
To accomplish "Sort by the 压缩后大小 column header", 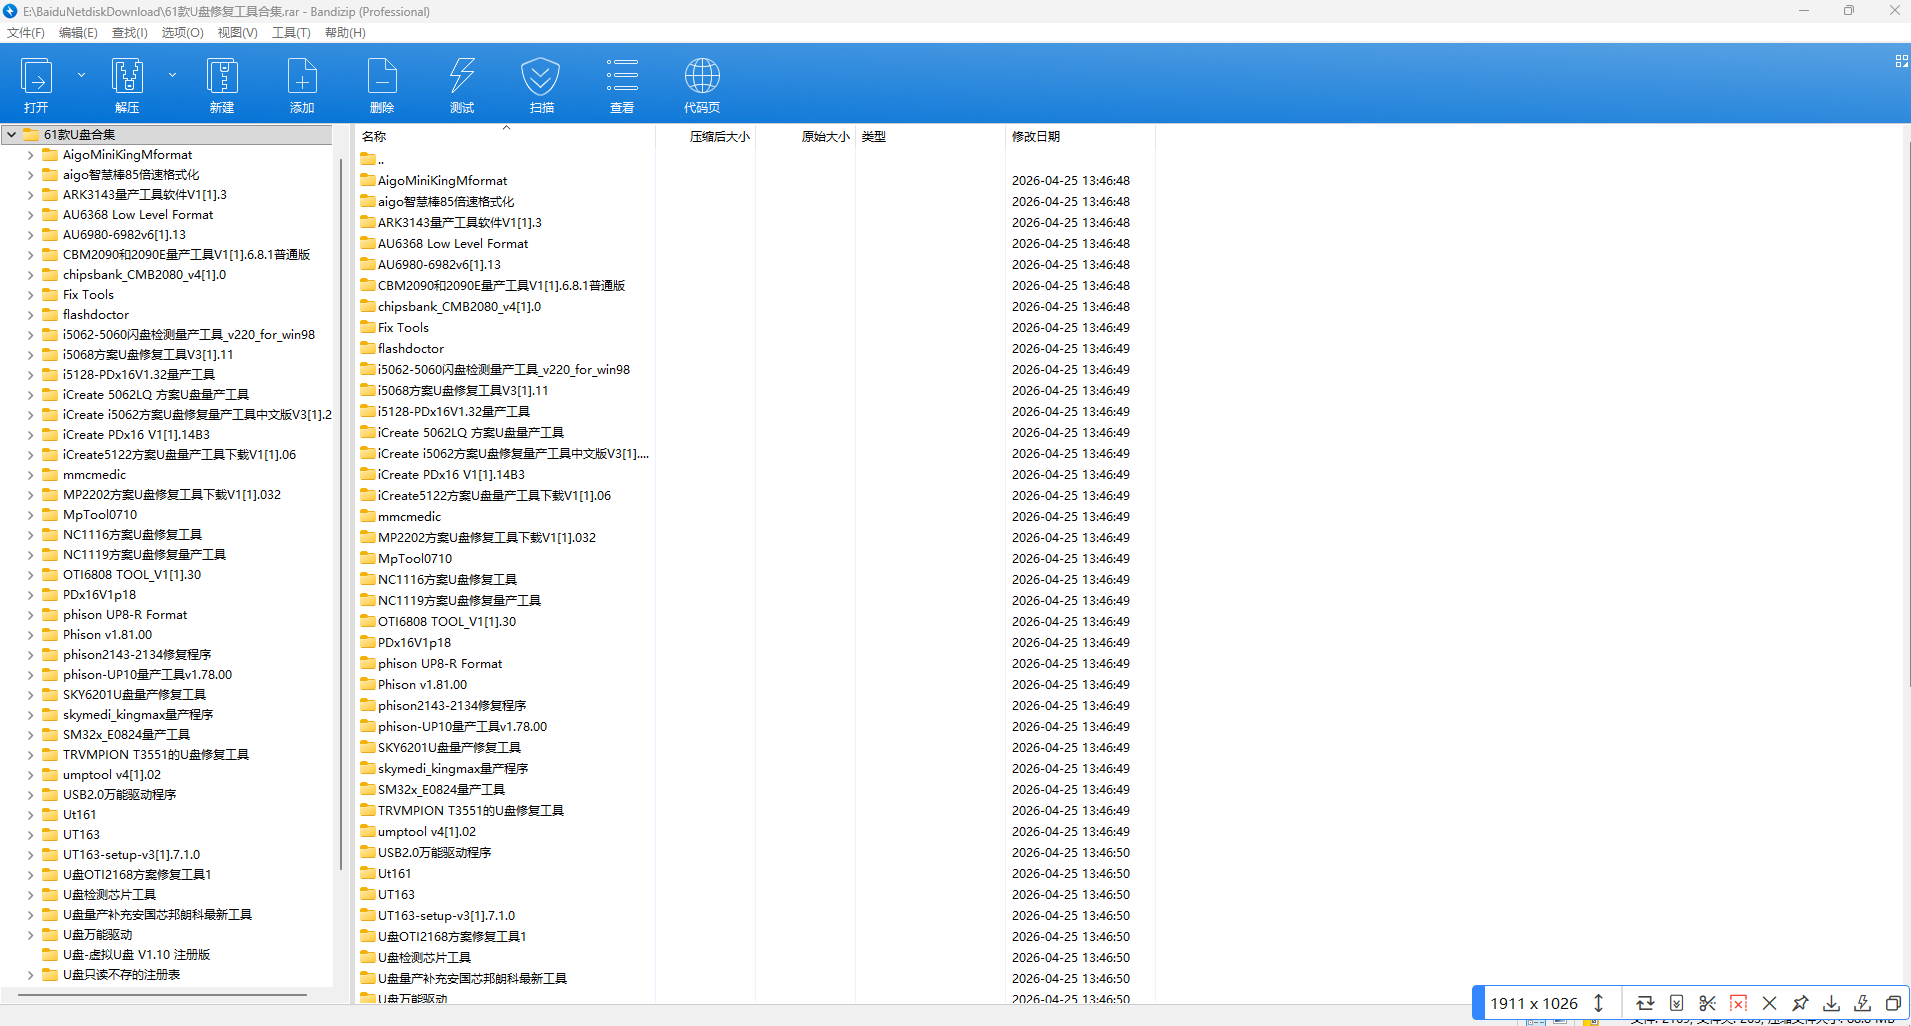I will pos(705,136).
